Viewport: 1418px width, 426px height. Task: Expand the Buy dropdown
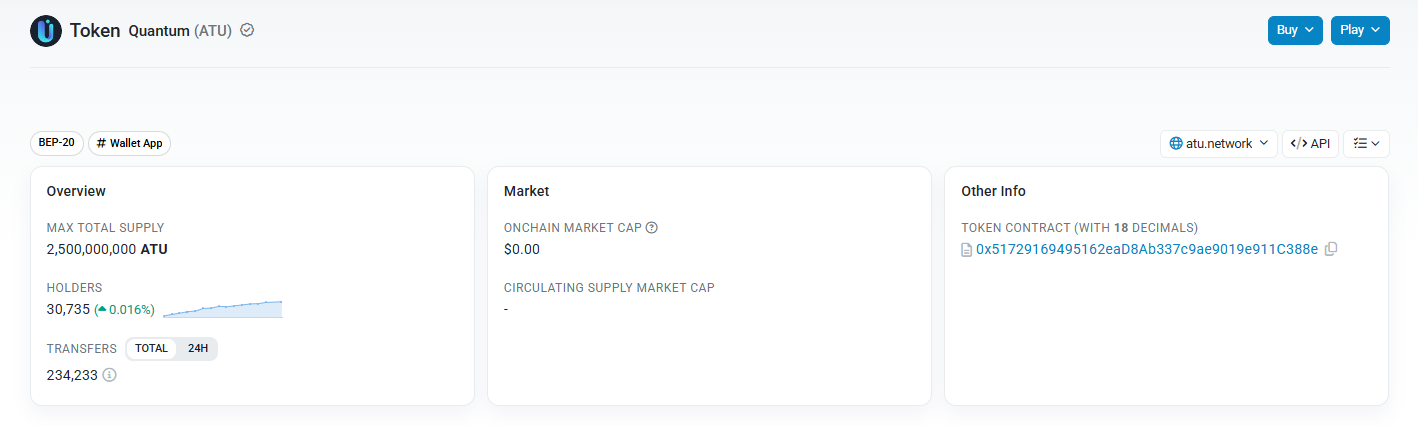click(x=1295, y=30)
